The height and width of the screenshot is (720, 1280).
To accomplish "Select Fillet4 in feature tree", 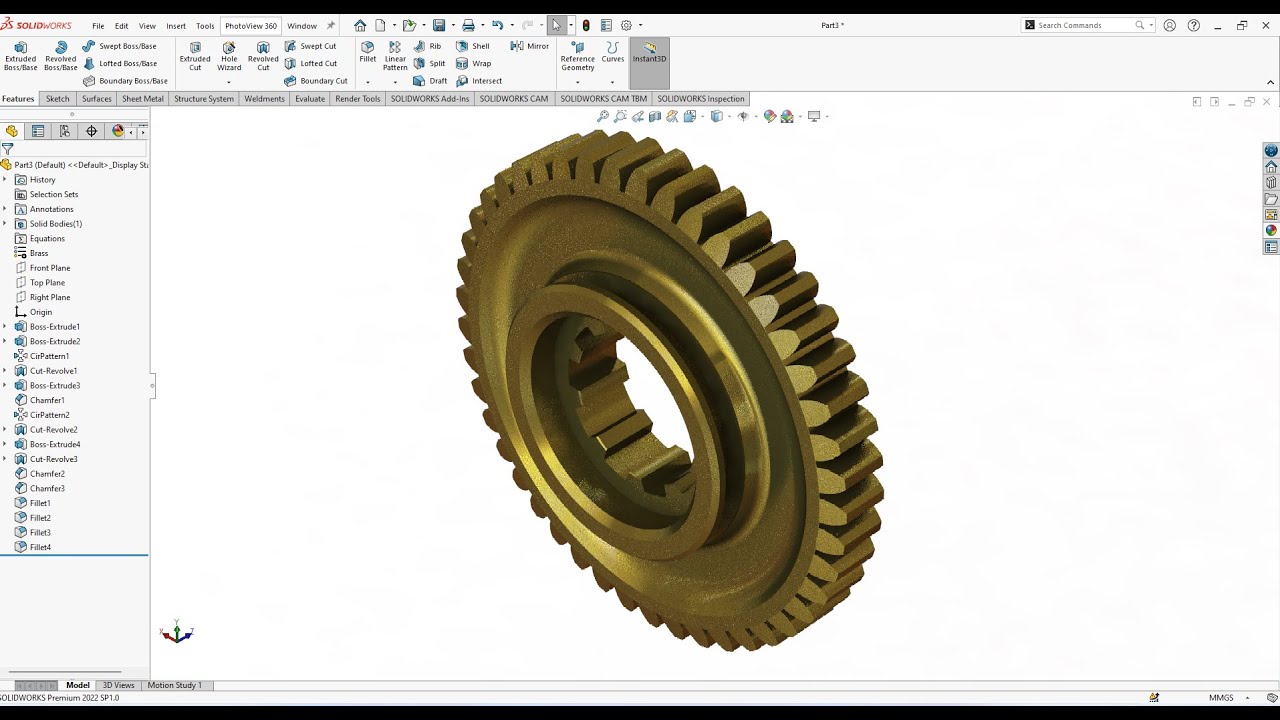I will (40, 547).
